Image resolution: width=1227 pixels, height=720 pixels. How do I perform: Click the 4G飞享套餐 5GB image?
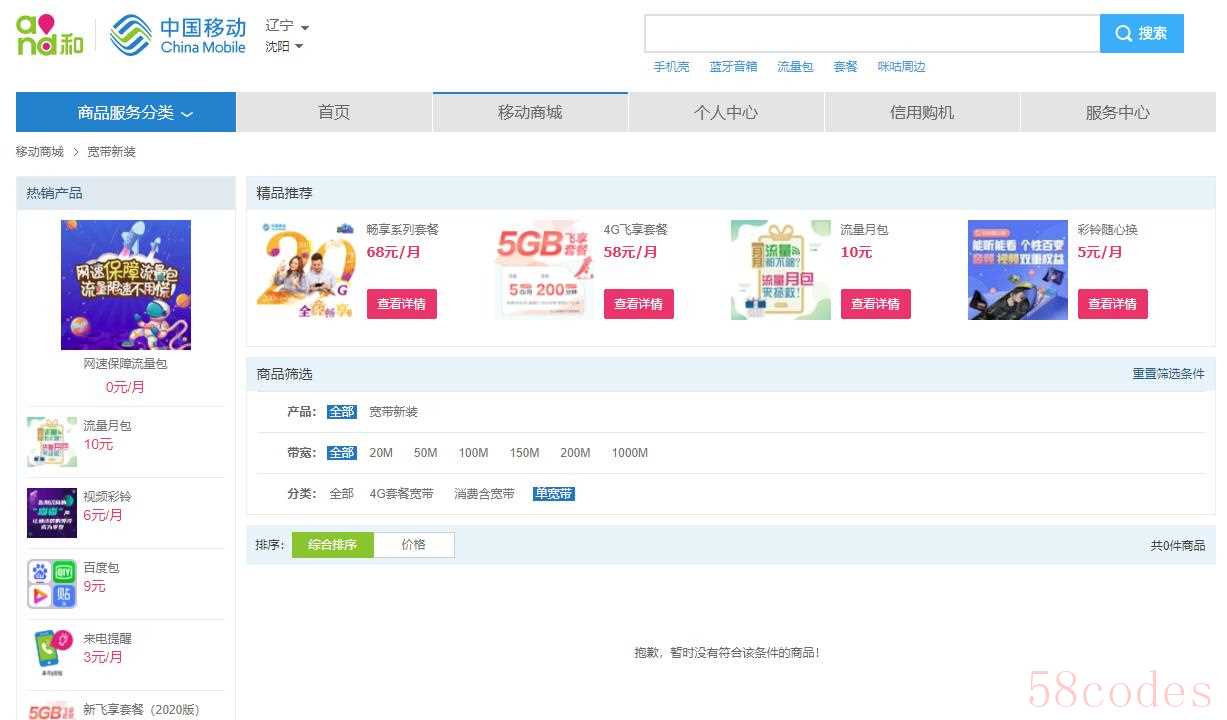[544, 270]
